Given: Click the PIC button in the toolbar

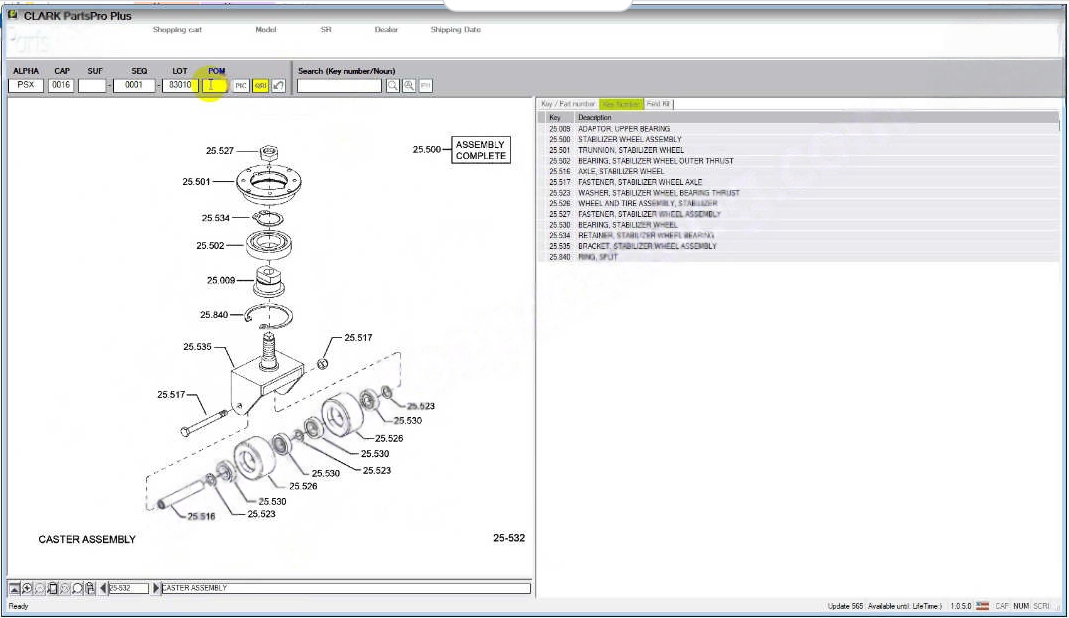Looking at the screenshot, I should click(241, 86).
